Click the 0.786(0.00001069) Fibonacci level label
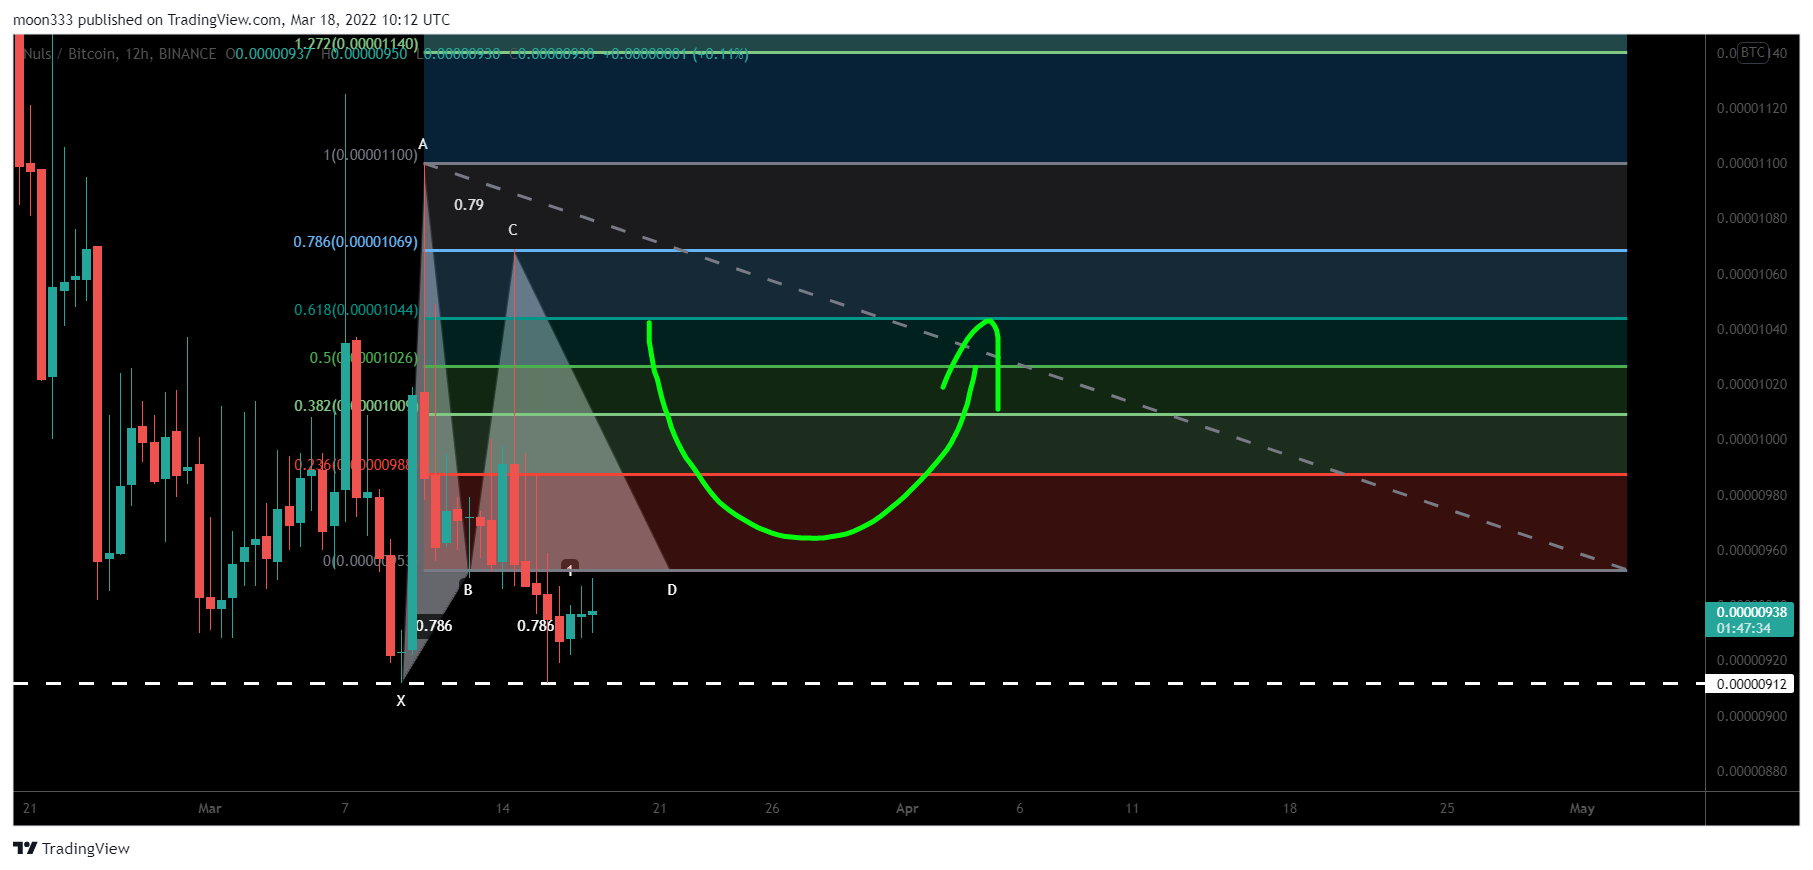 [x=355, y=242]
